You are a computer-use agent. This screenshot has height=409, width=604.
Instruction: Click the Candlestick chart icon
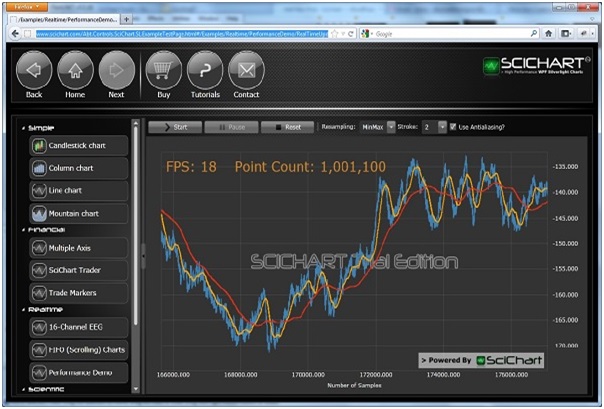point(39,146)
